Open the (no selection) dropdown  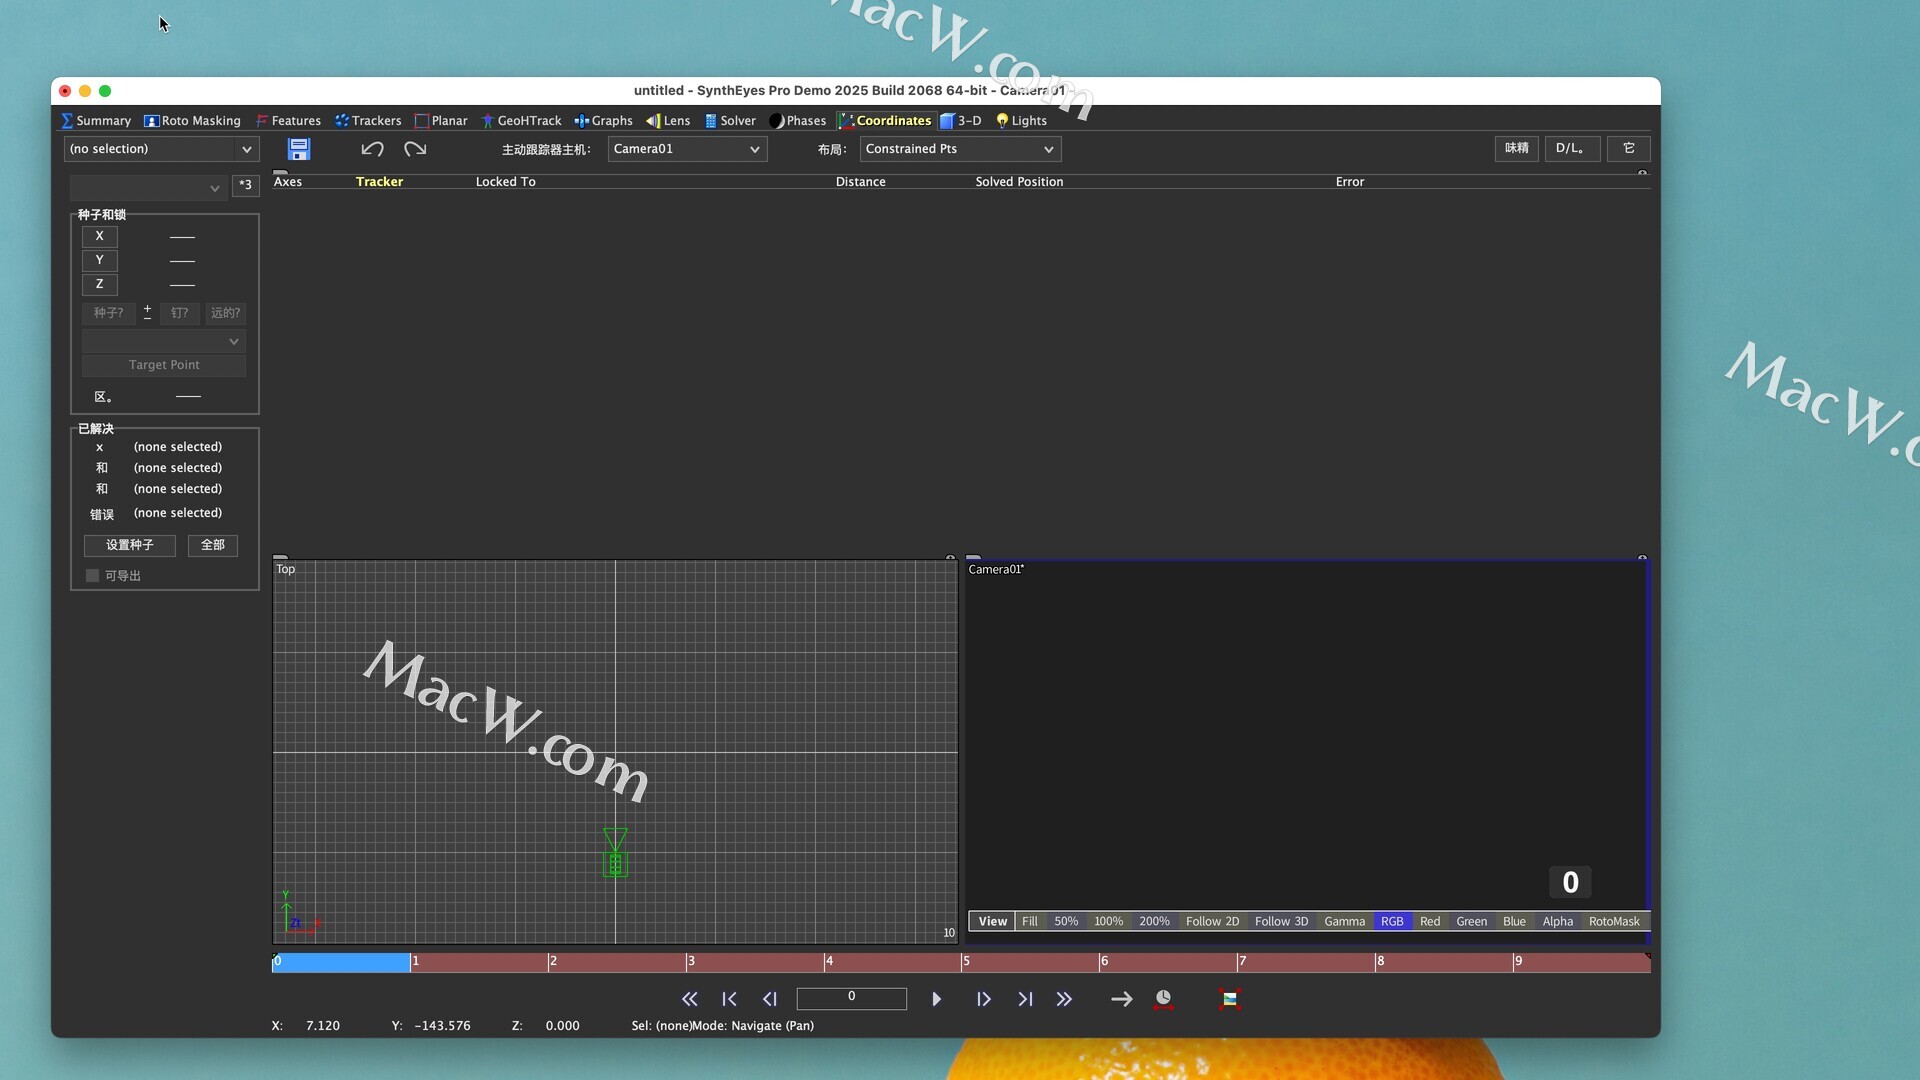click(x=161, y=149)
